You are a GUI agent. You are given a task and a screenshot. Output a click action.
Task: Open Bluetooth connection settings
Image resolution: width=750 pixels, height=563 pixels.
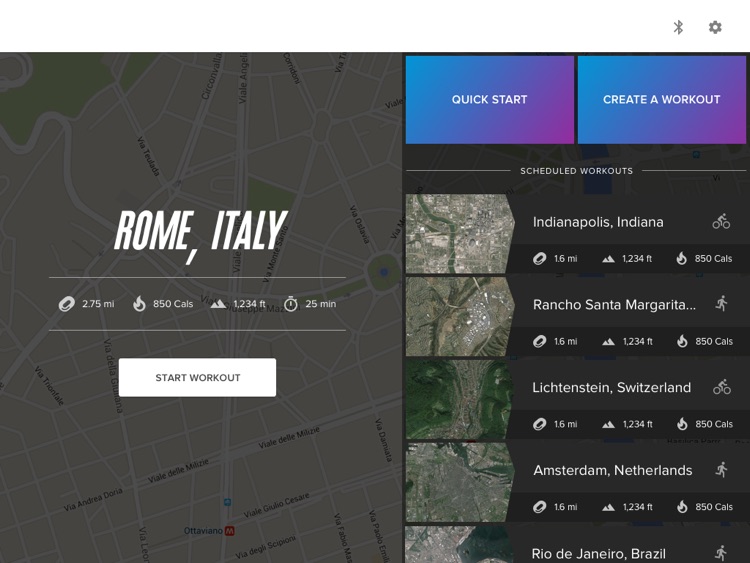(678, 27)
